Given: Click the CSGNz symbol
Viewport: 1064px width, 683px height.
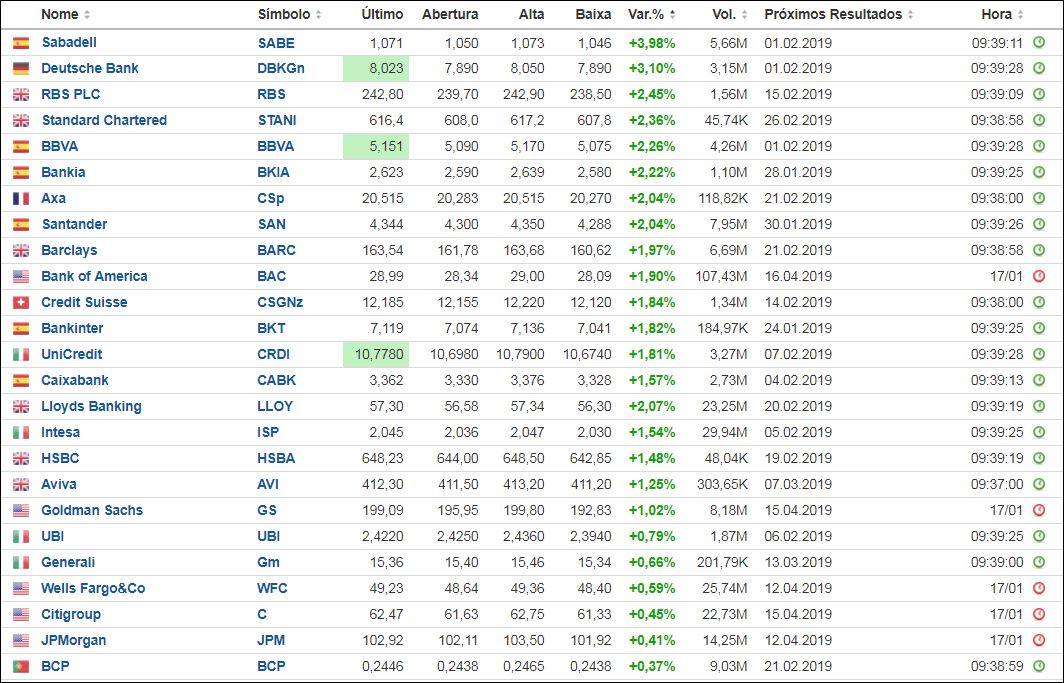Looking at the screenshot, I should point(280,303).
